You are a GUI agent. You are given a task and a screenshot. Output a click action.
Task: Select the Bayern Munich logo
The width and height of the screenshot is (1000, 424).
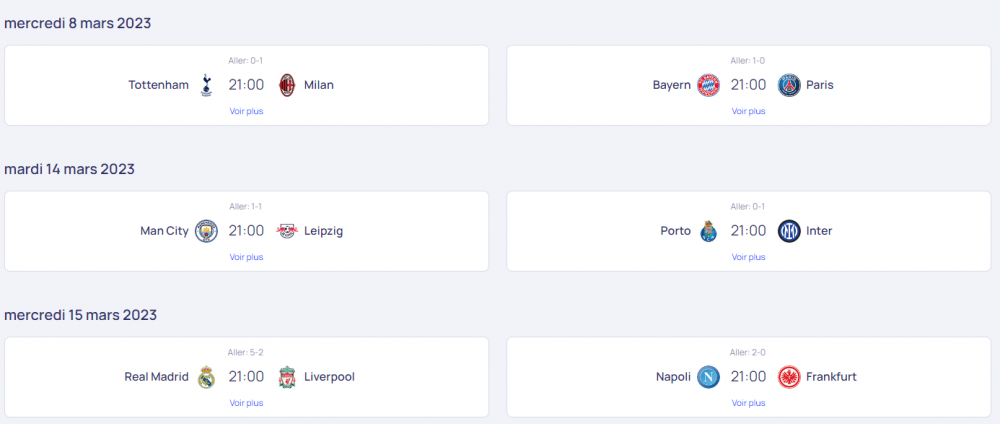click(x=708, y=85)
